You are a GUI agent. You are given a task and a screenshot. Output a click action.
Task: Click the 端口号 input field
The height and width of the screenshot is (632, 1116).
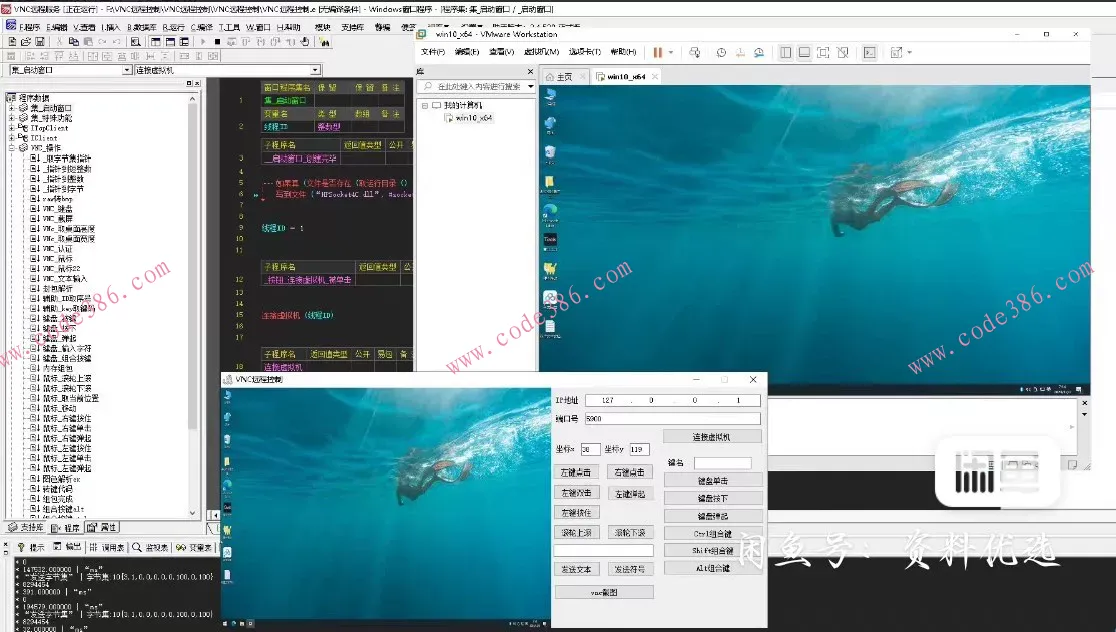click(x=672, y=419)
